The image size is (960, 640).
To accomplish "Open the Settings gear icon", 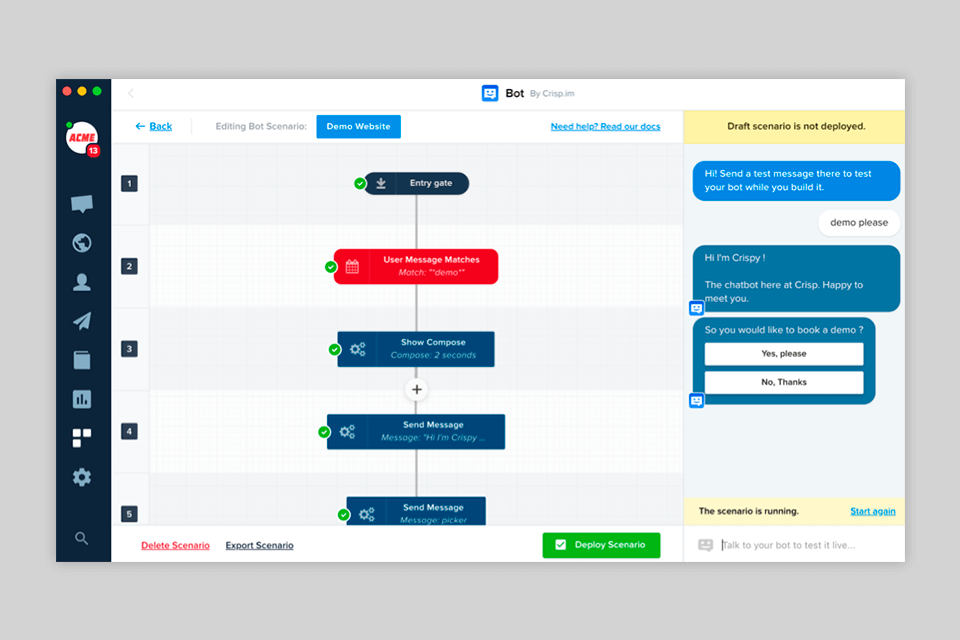I will coord(82,478).
